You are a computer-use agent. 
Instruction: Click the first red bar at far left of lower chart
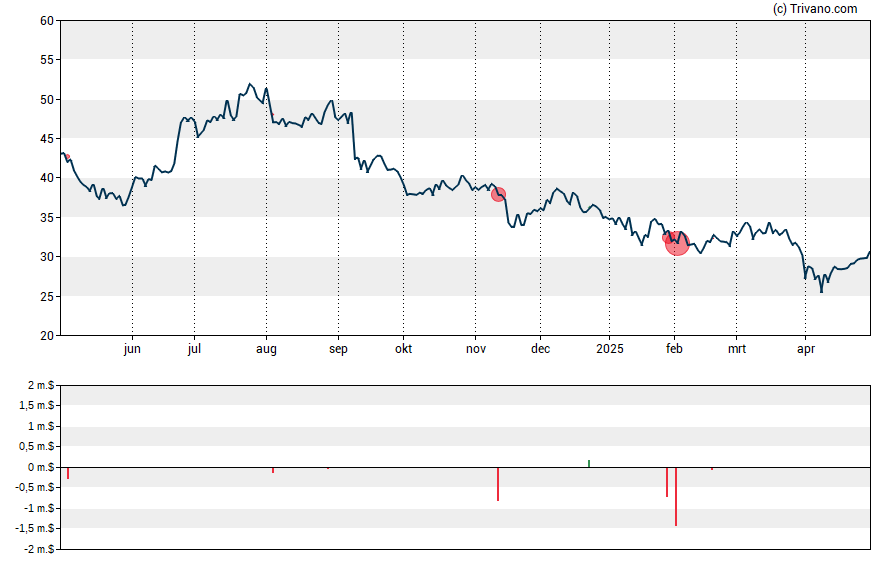tap(68, 473)
